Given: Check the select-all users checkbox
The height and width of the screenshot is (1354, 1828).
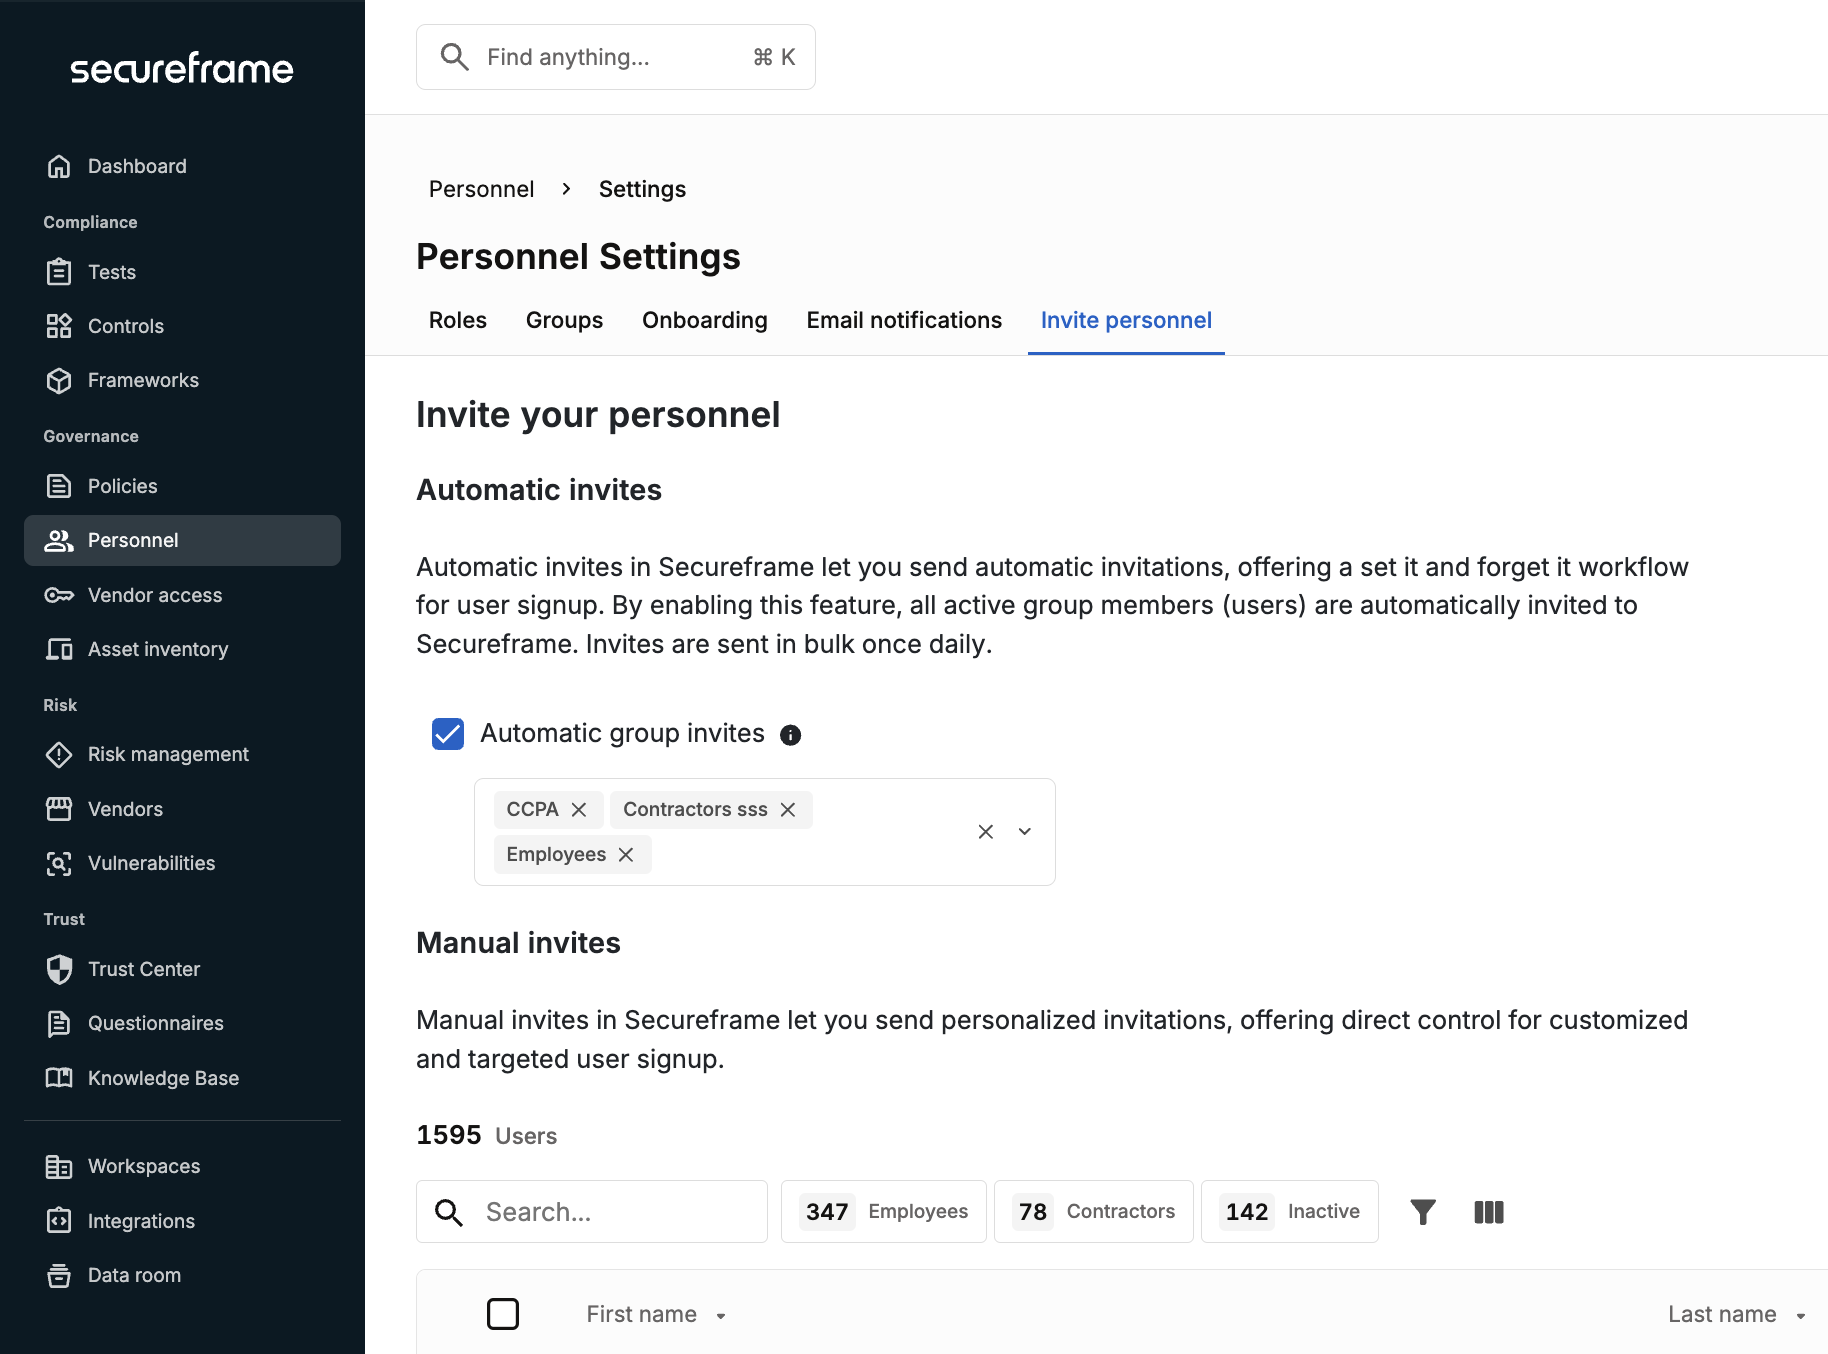Looking at the screenshot, I should 503,1314.
